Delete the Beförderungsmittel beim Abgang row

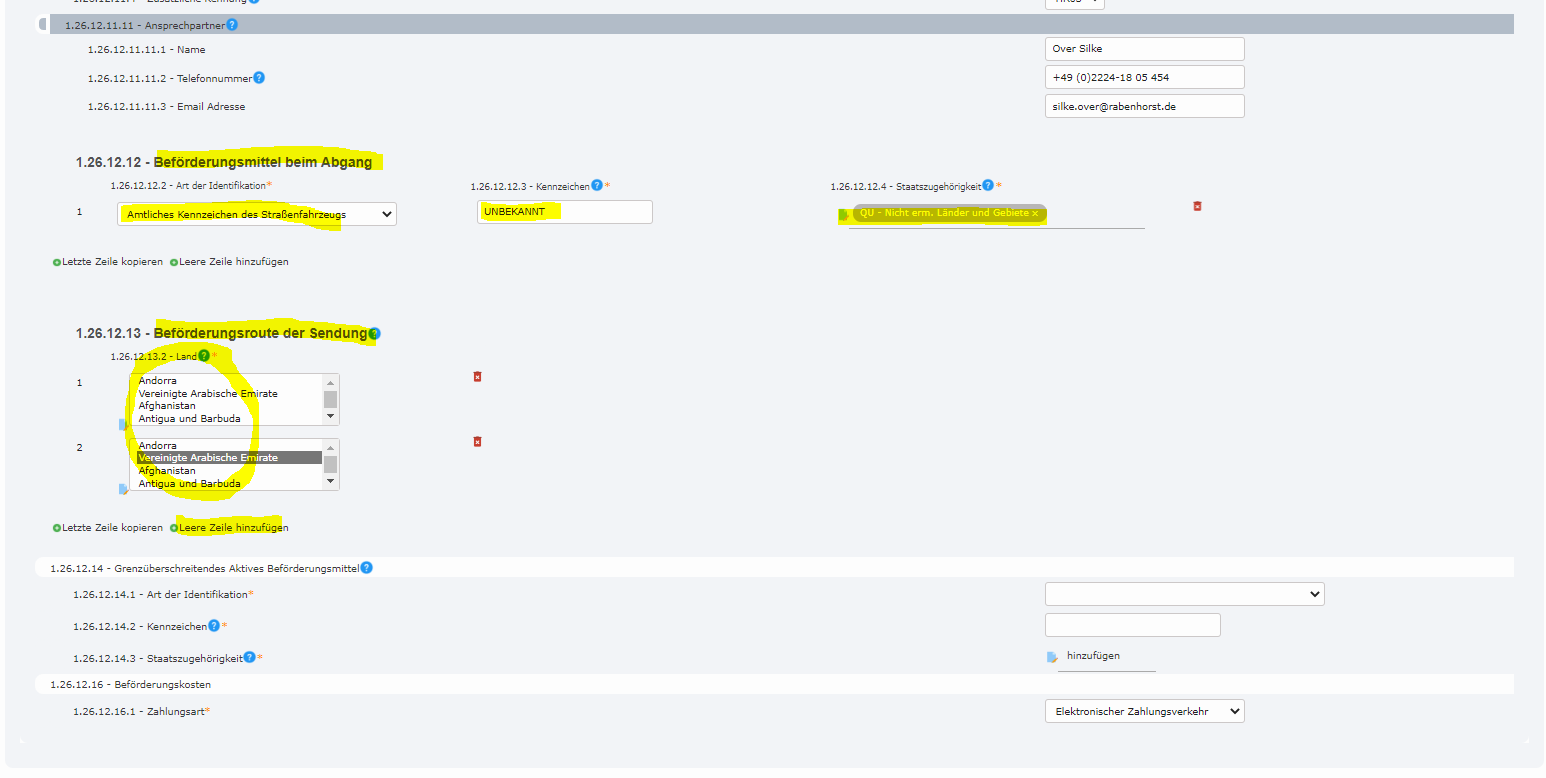[x=1197, y=206]
